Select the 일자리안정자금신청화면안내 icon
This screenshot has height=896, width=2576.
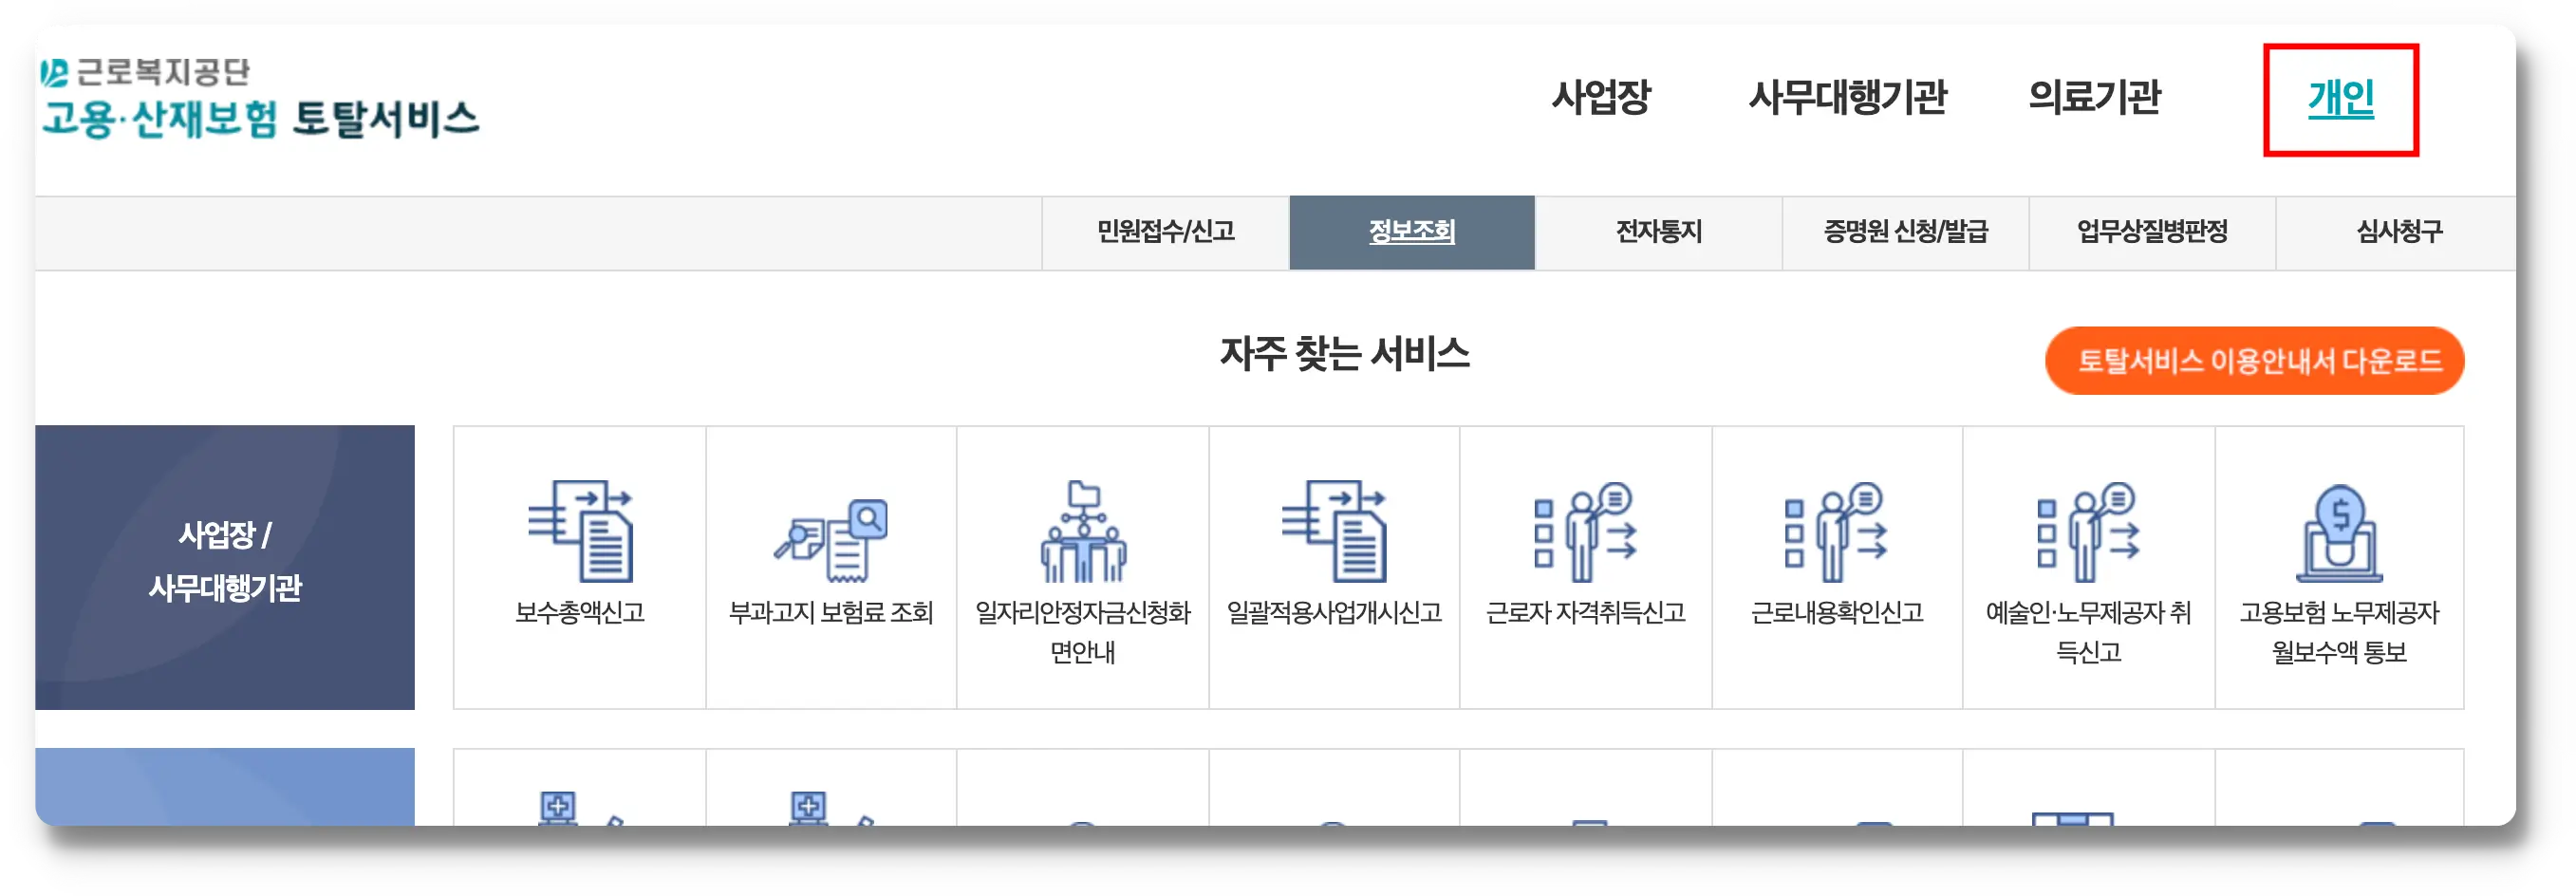point(1083,532)
